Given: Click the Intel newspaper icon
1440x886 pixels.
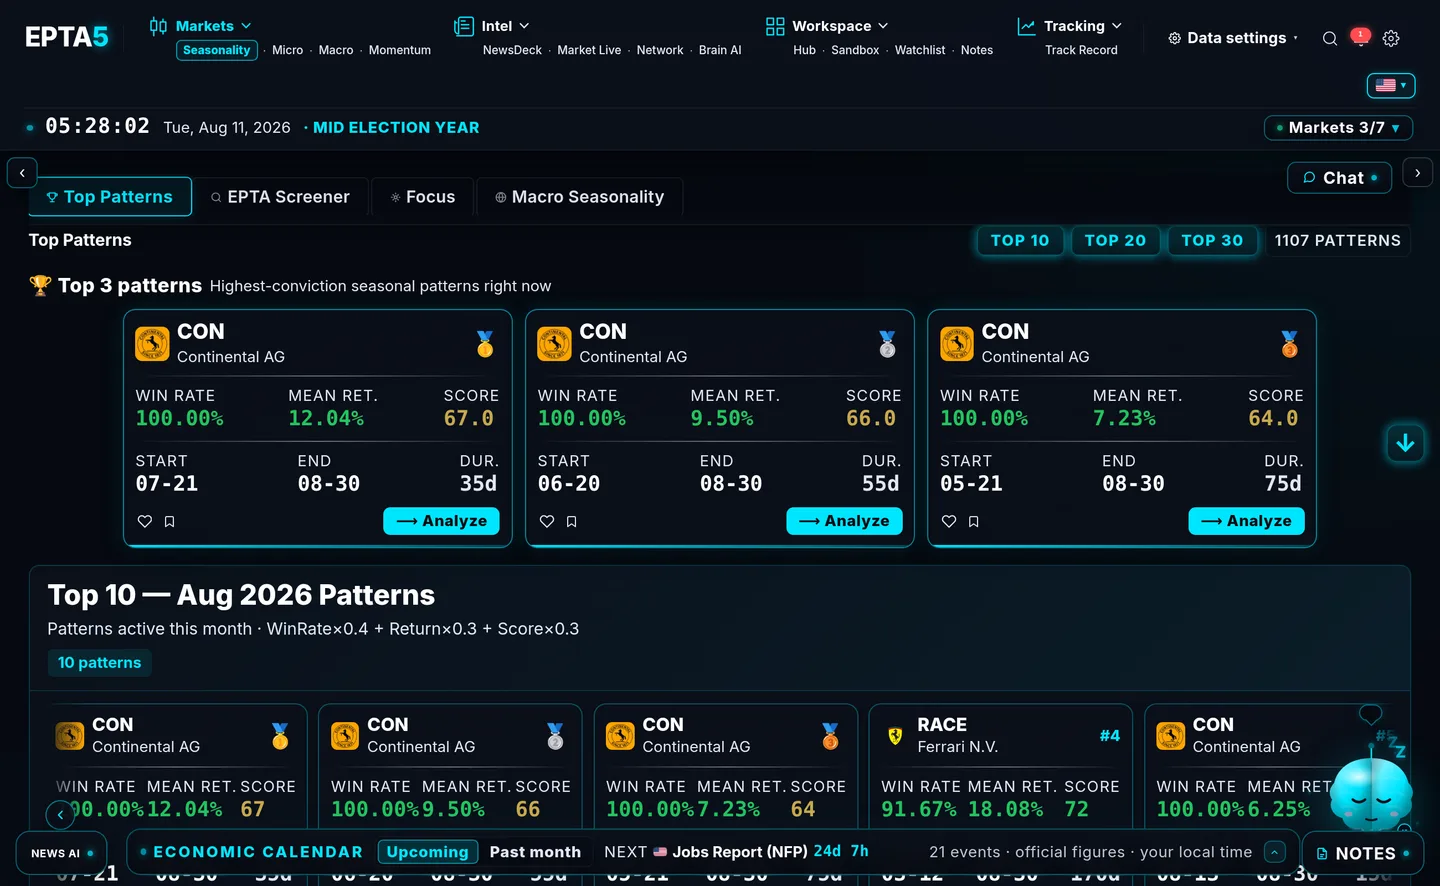Looking at the screenshot, I should coord(464,26).
